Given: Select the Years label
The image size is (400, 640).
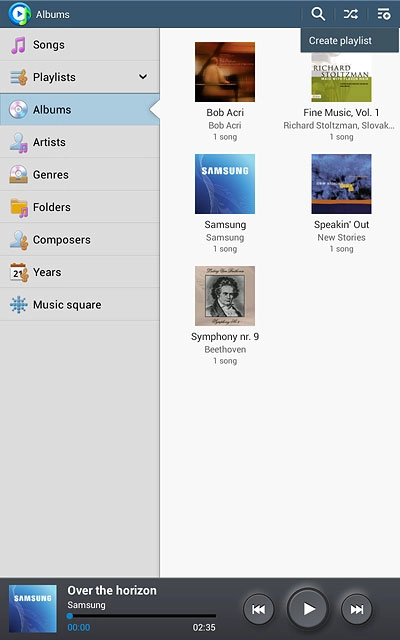Looking at the screenshot, I should (47, 272).
